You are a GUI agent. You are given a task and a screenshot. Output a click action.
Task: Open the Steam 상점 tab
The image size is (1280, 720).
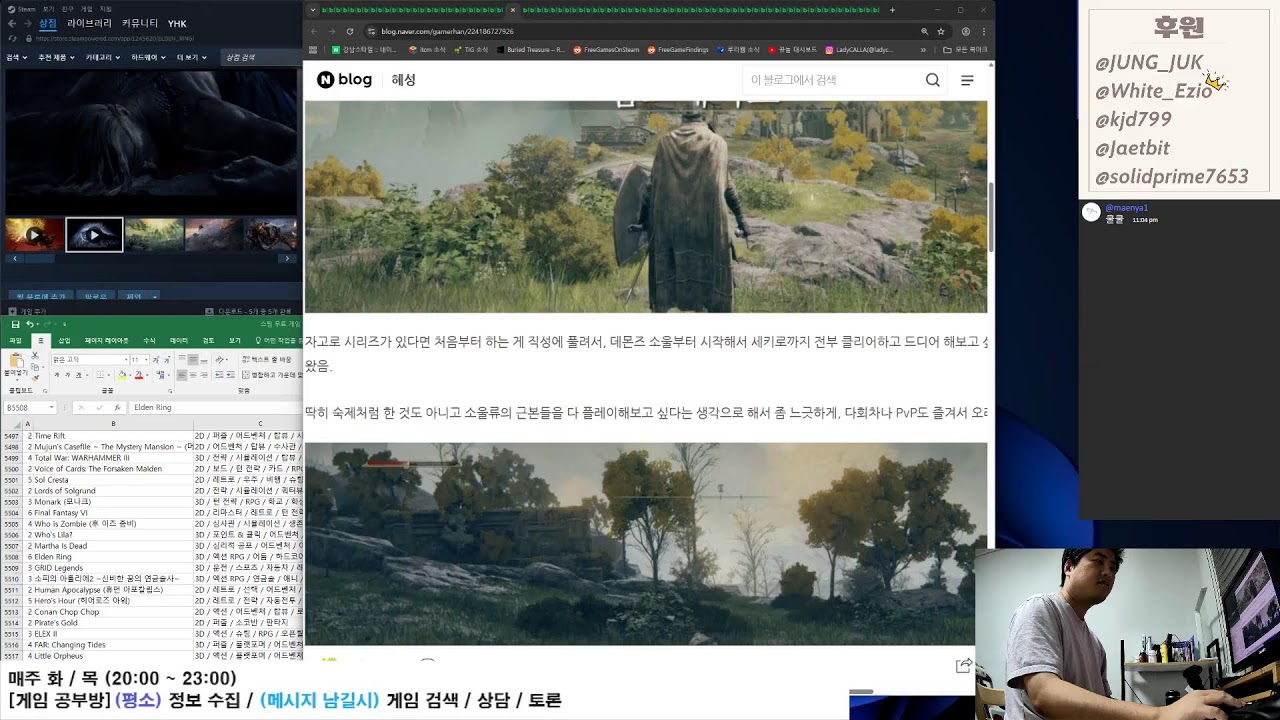click(48, 23)
